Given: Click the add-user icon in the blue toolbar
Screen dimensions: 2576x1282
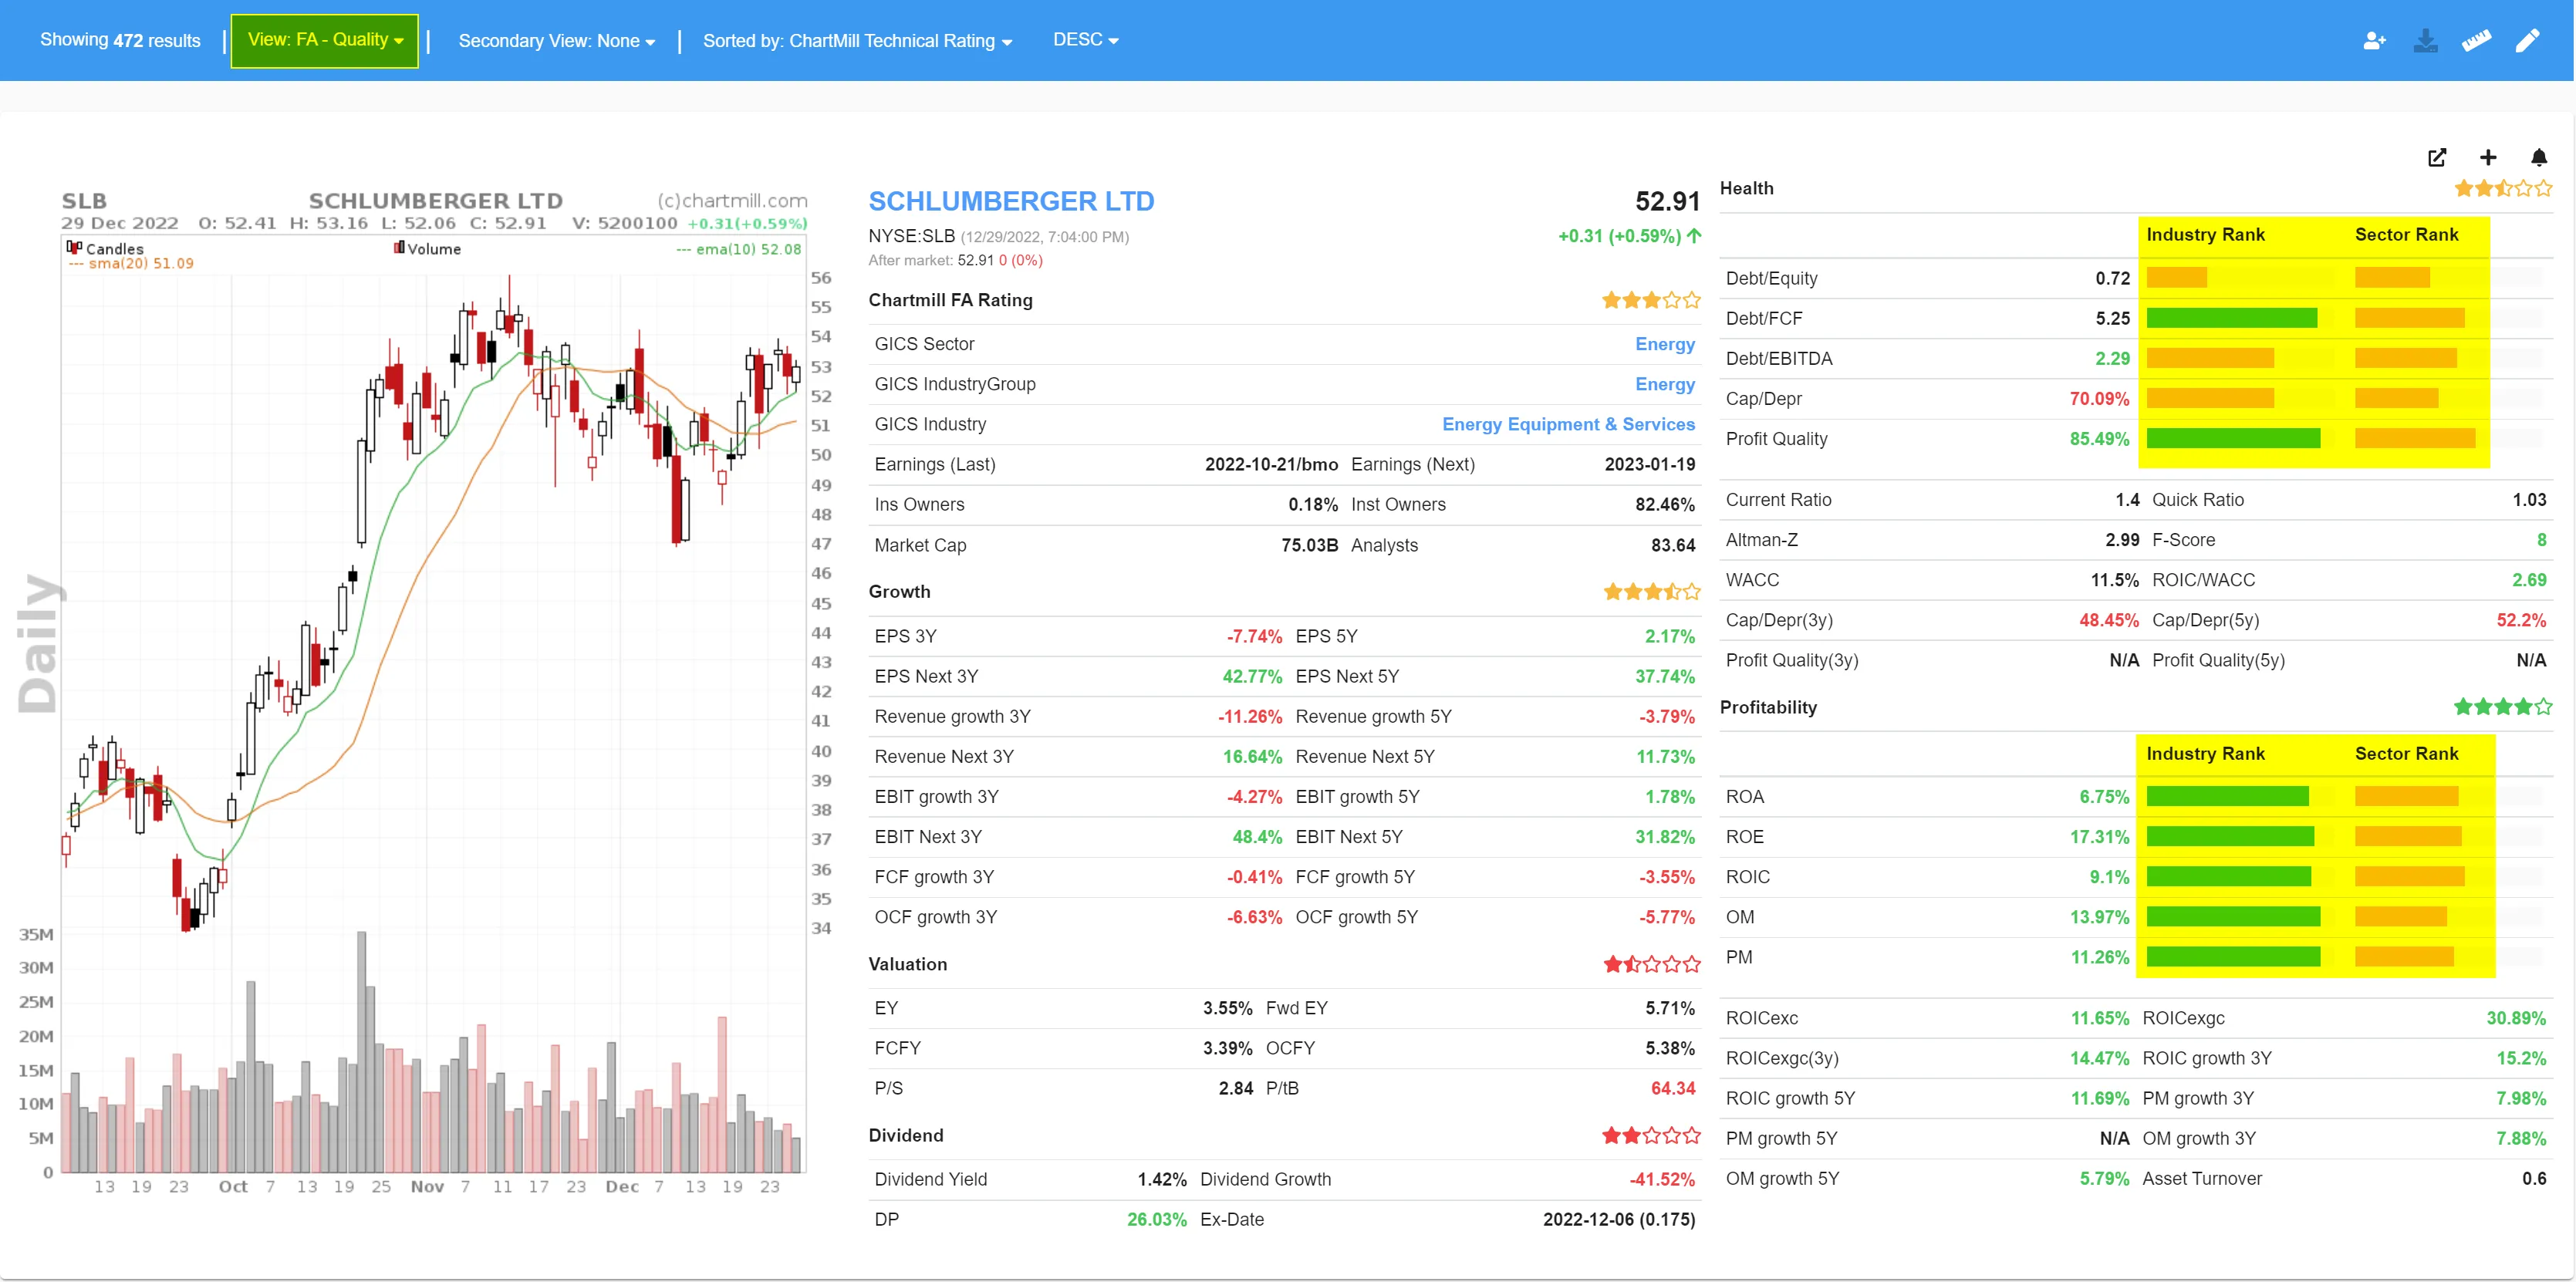Looking at the screenshot, I should coord(2374,41).
